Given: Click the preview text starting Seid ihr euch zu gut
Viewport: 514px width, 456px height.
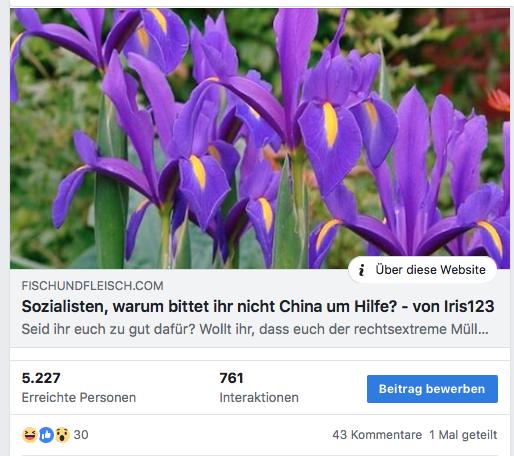Looking at the screenshot, I should 255,329.
